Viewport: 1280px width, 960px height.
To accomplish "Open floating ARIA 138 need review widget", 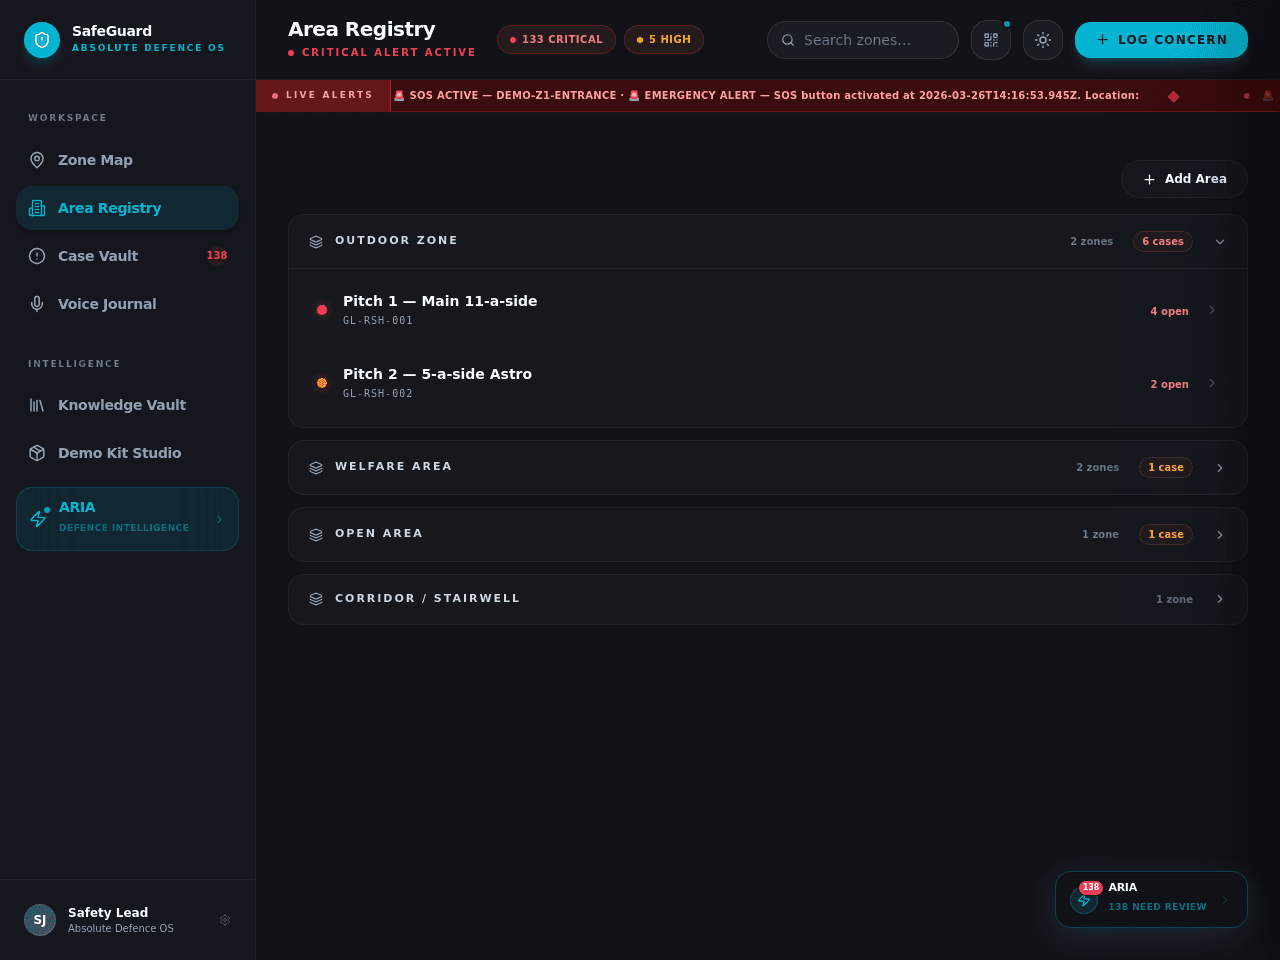I will (1151, 899).
